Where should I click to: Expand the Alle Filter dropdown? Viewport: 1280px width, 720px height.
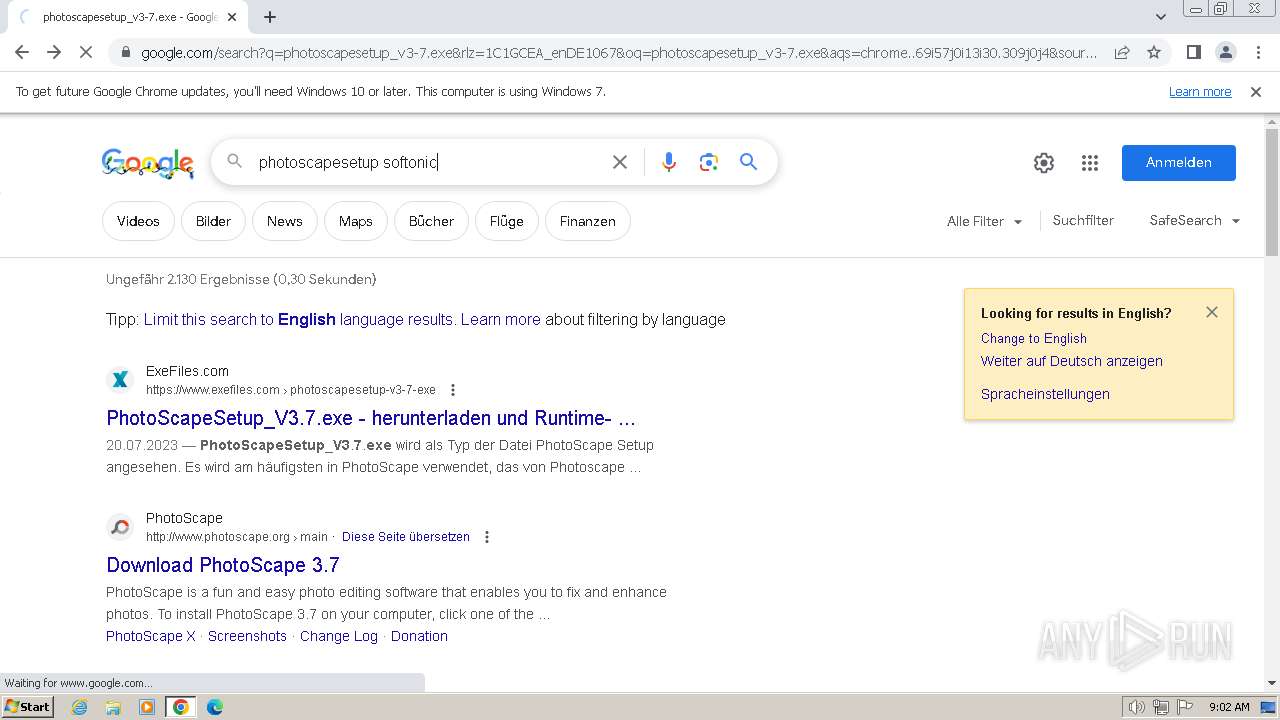[x=985, y=221]
